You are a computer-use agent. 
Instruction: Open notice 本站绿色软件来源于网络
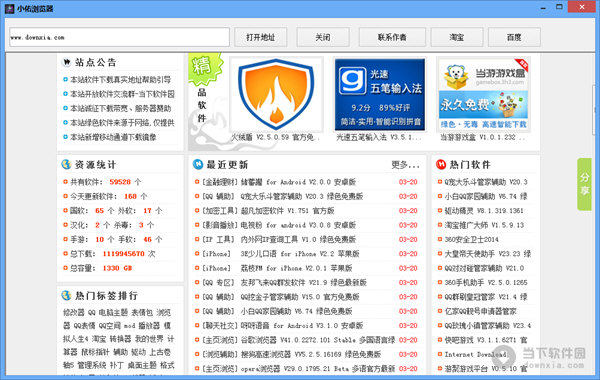click(122, 122)
